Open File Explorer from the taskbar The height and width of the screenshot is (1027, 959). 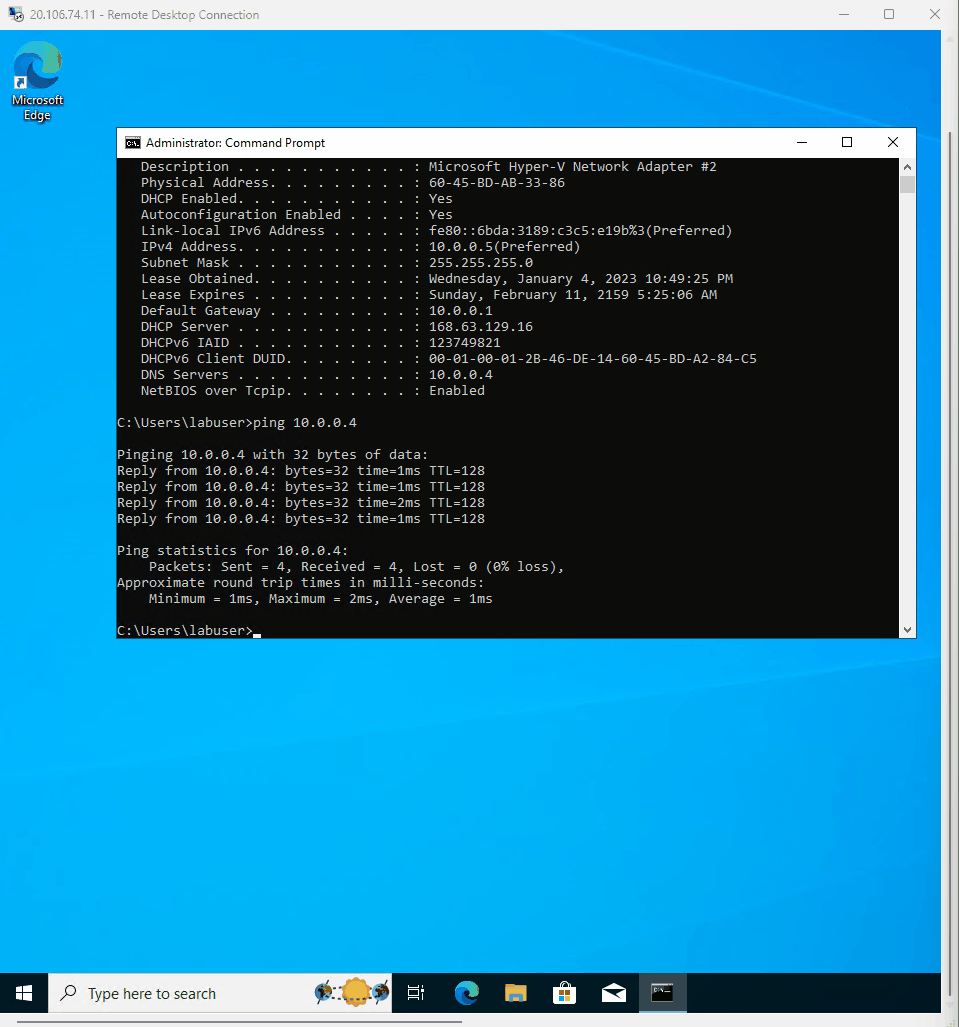[516, 993]
